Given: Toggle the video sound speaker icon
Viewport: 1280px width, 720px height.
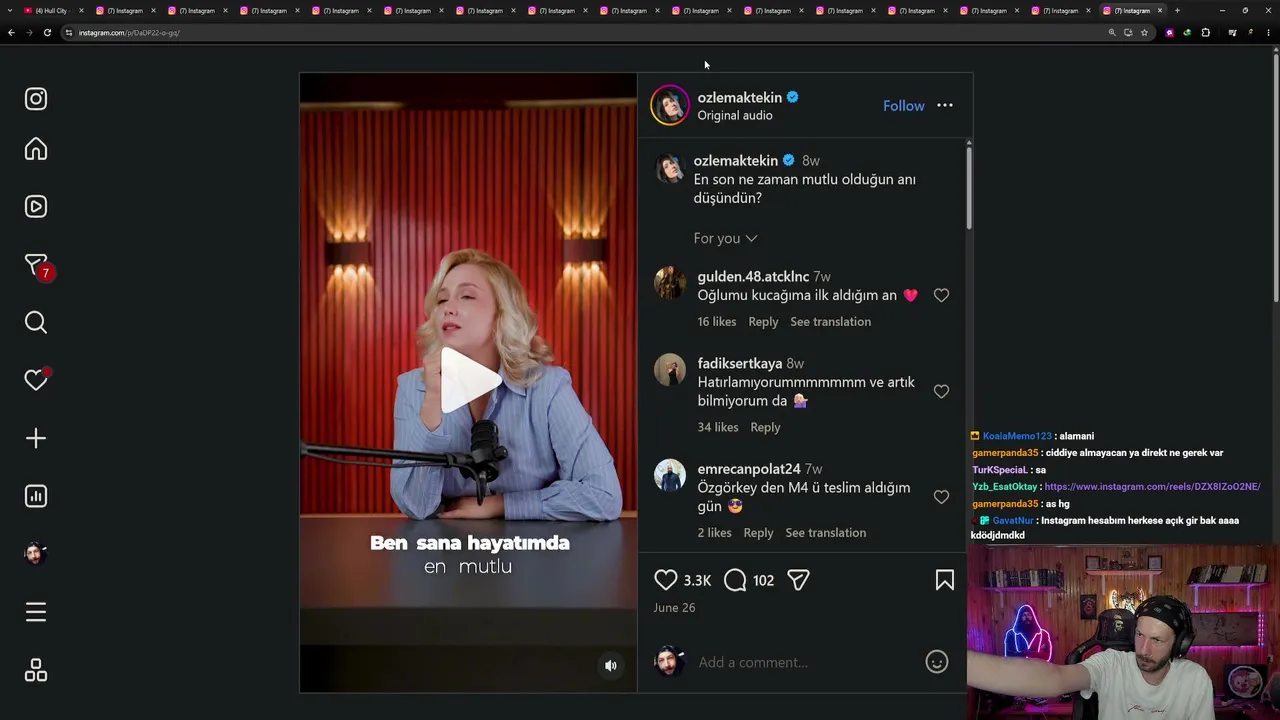Looking at the screenshot, I should tap(611, 666).
